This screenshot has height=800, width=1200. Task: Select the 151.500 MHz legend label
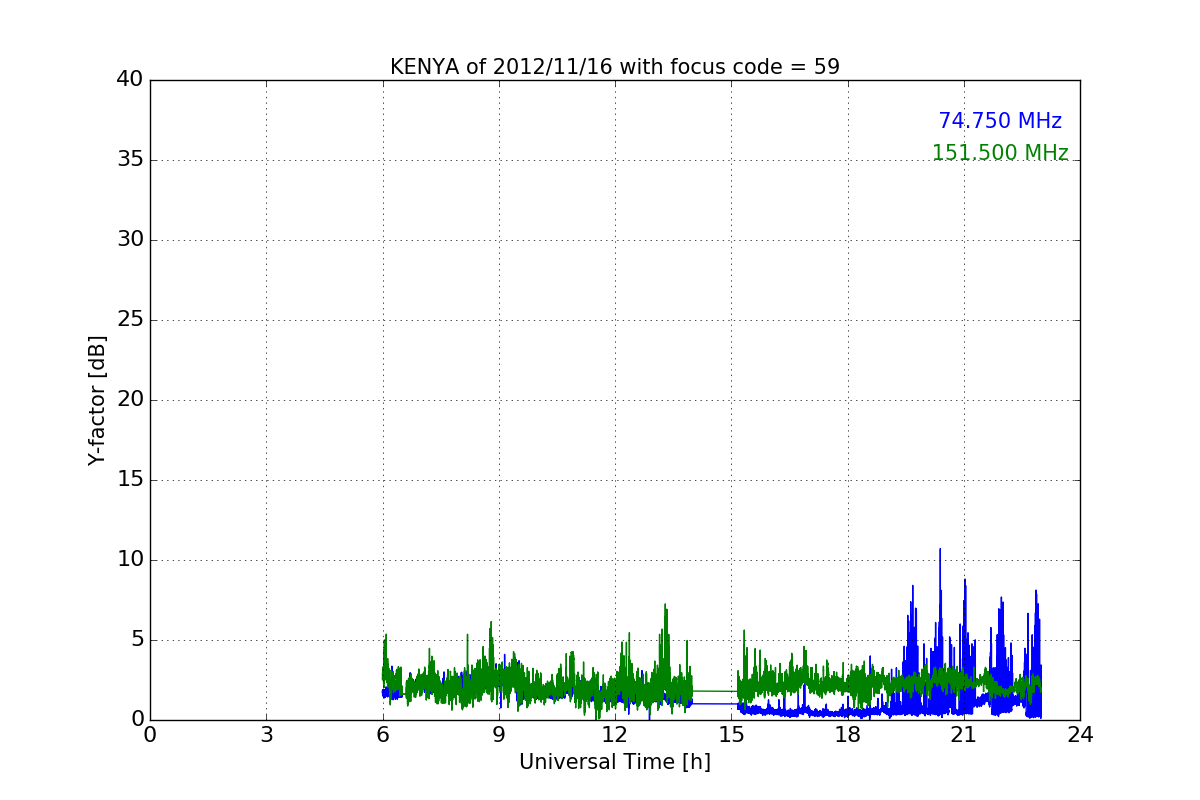[x=1000, y=153]
